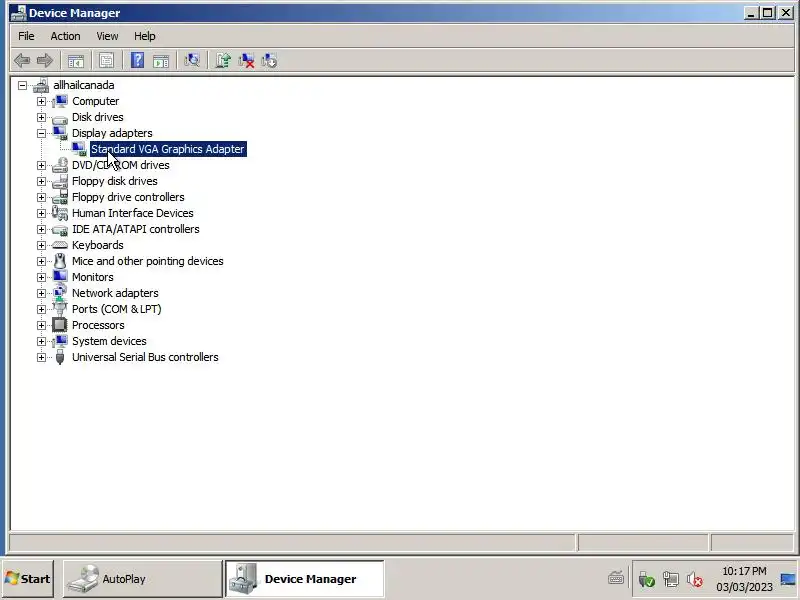
Task: Click the Forward arrow toolbar icon
Action: point(45,60)
